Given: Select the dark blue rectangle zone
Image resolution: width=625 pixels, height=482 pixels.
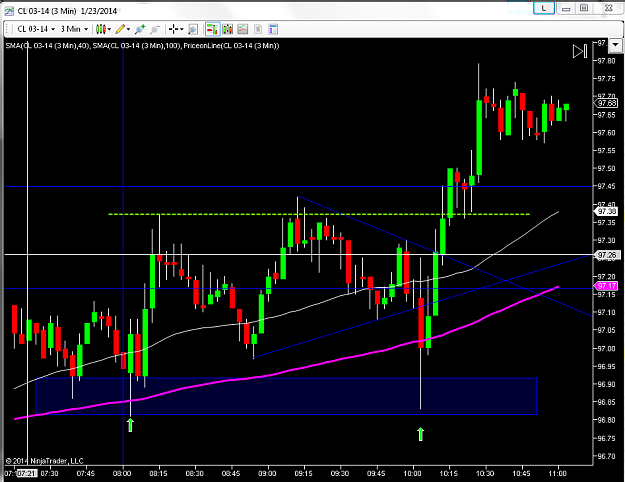Looking at the screenshot, I should [286, 396].
